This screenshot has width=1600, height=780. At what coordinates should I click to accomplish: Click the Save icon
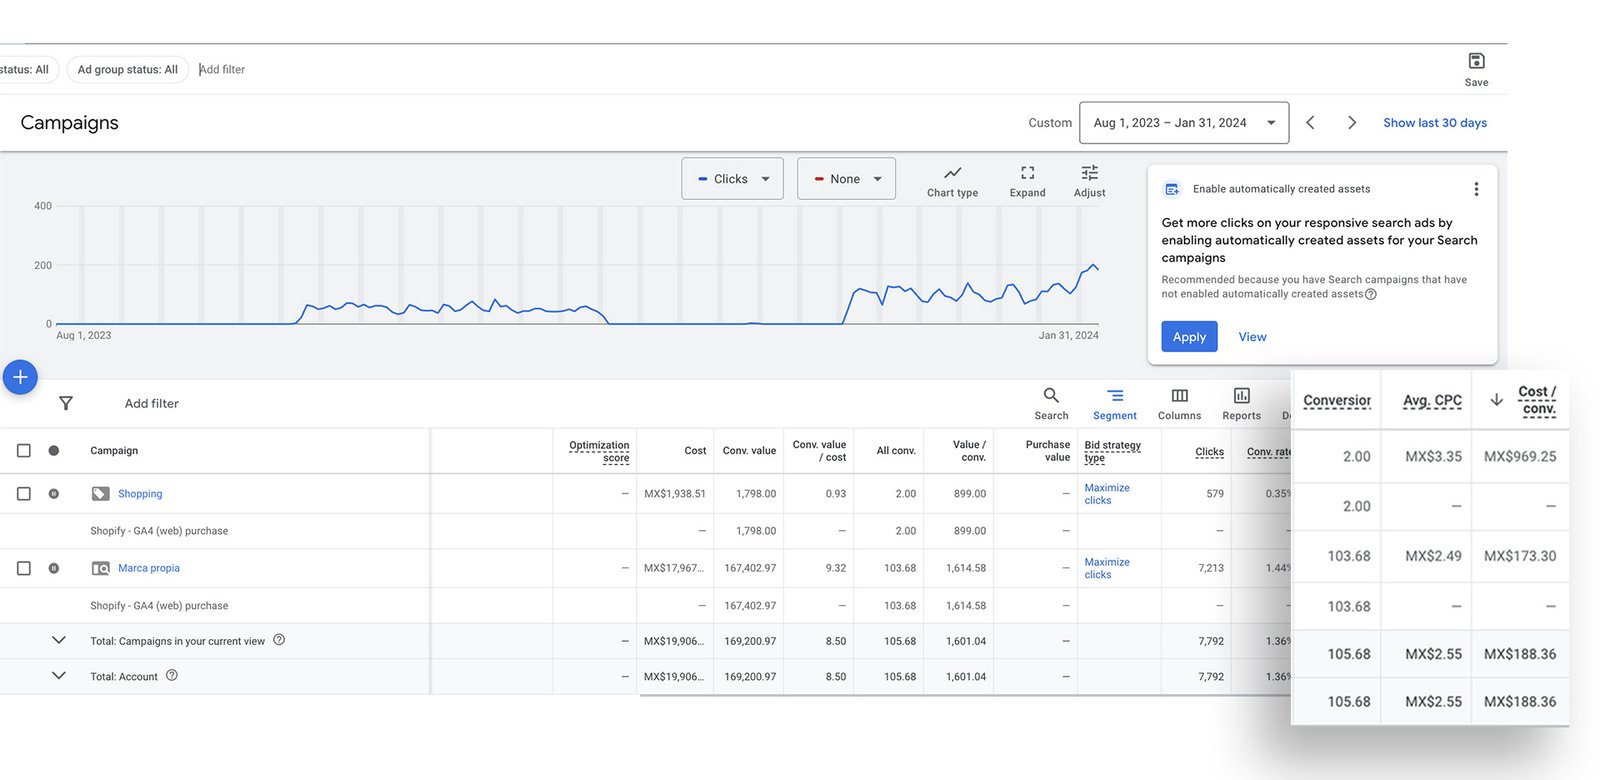[x=1476, y=61]
